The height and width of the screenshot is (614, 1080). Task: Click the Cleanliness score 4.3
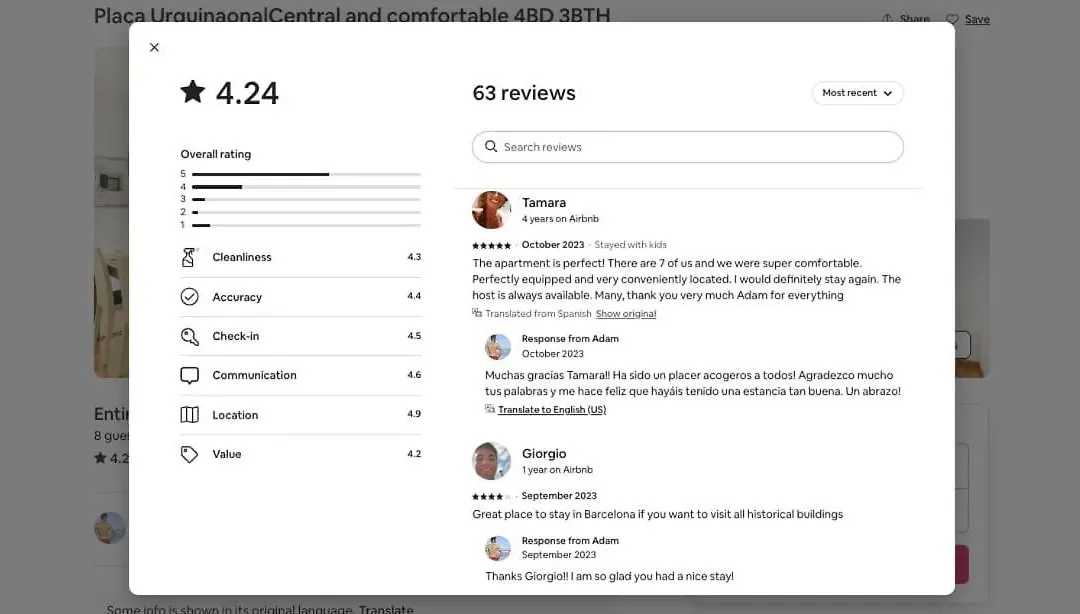[413, 256]
